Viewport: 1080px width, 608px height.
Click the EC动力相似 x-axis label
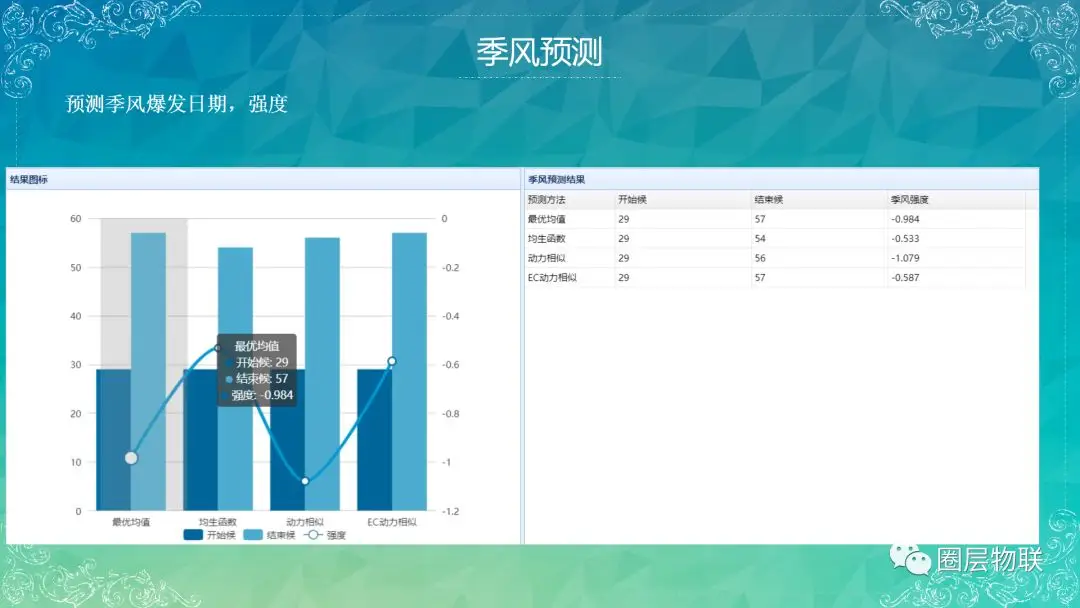click(x=392, y=522)
